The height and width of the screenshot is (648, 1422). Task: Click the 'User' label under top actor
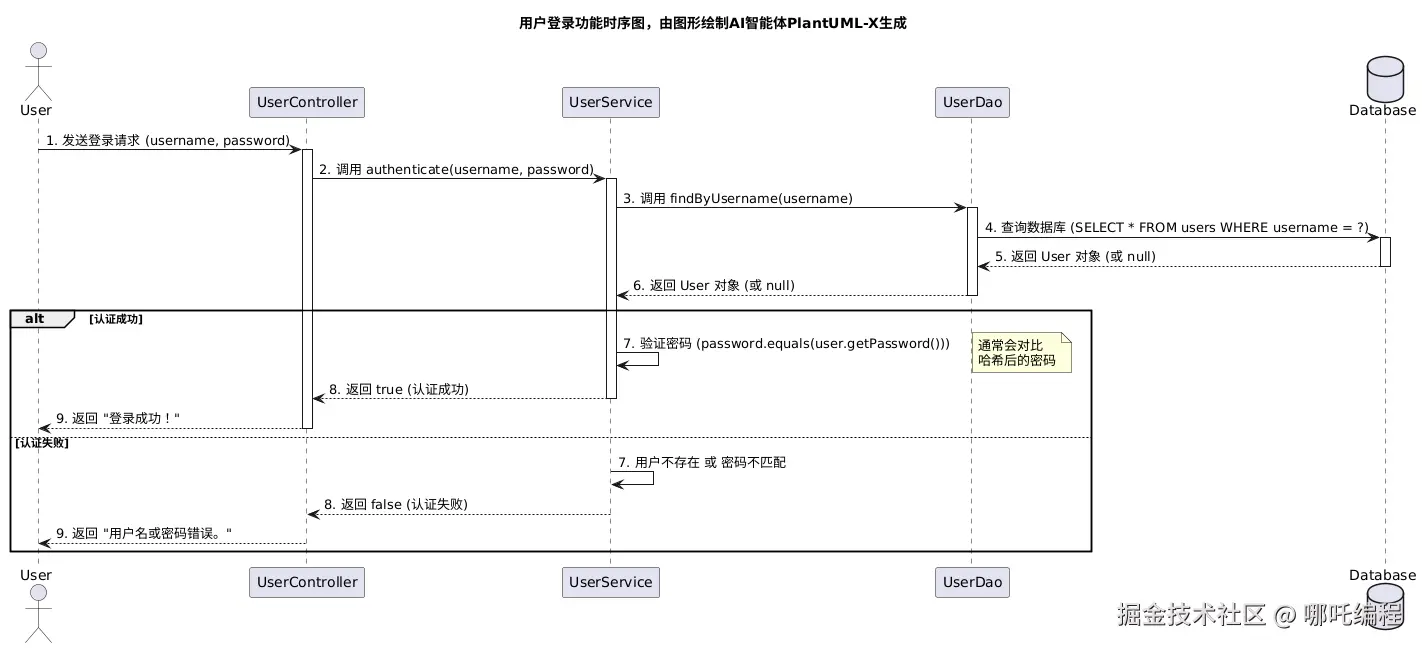[x=36, y=110]
